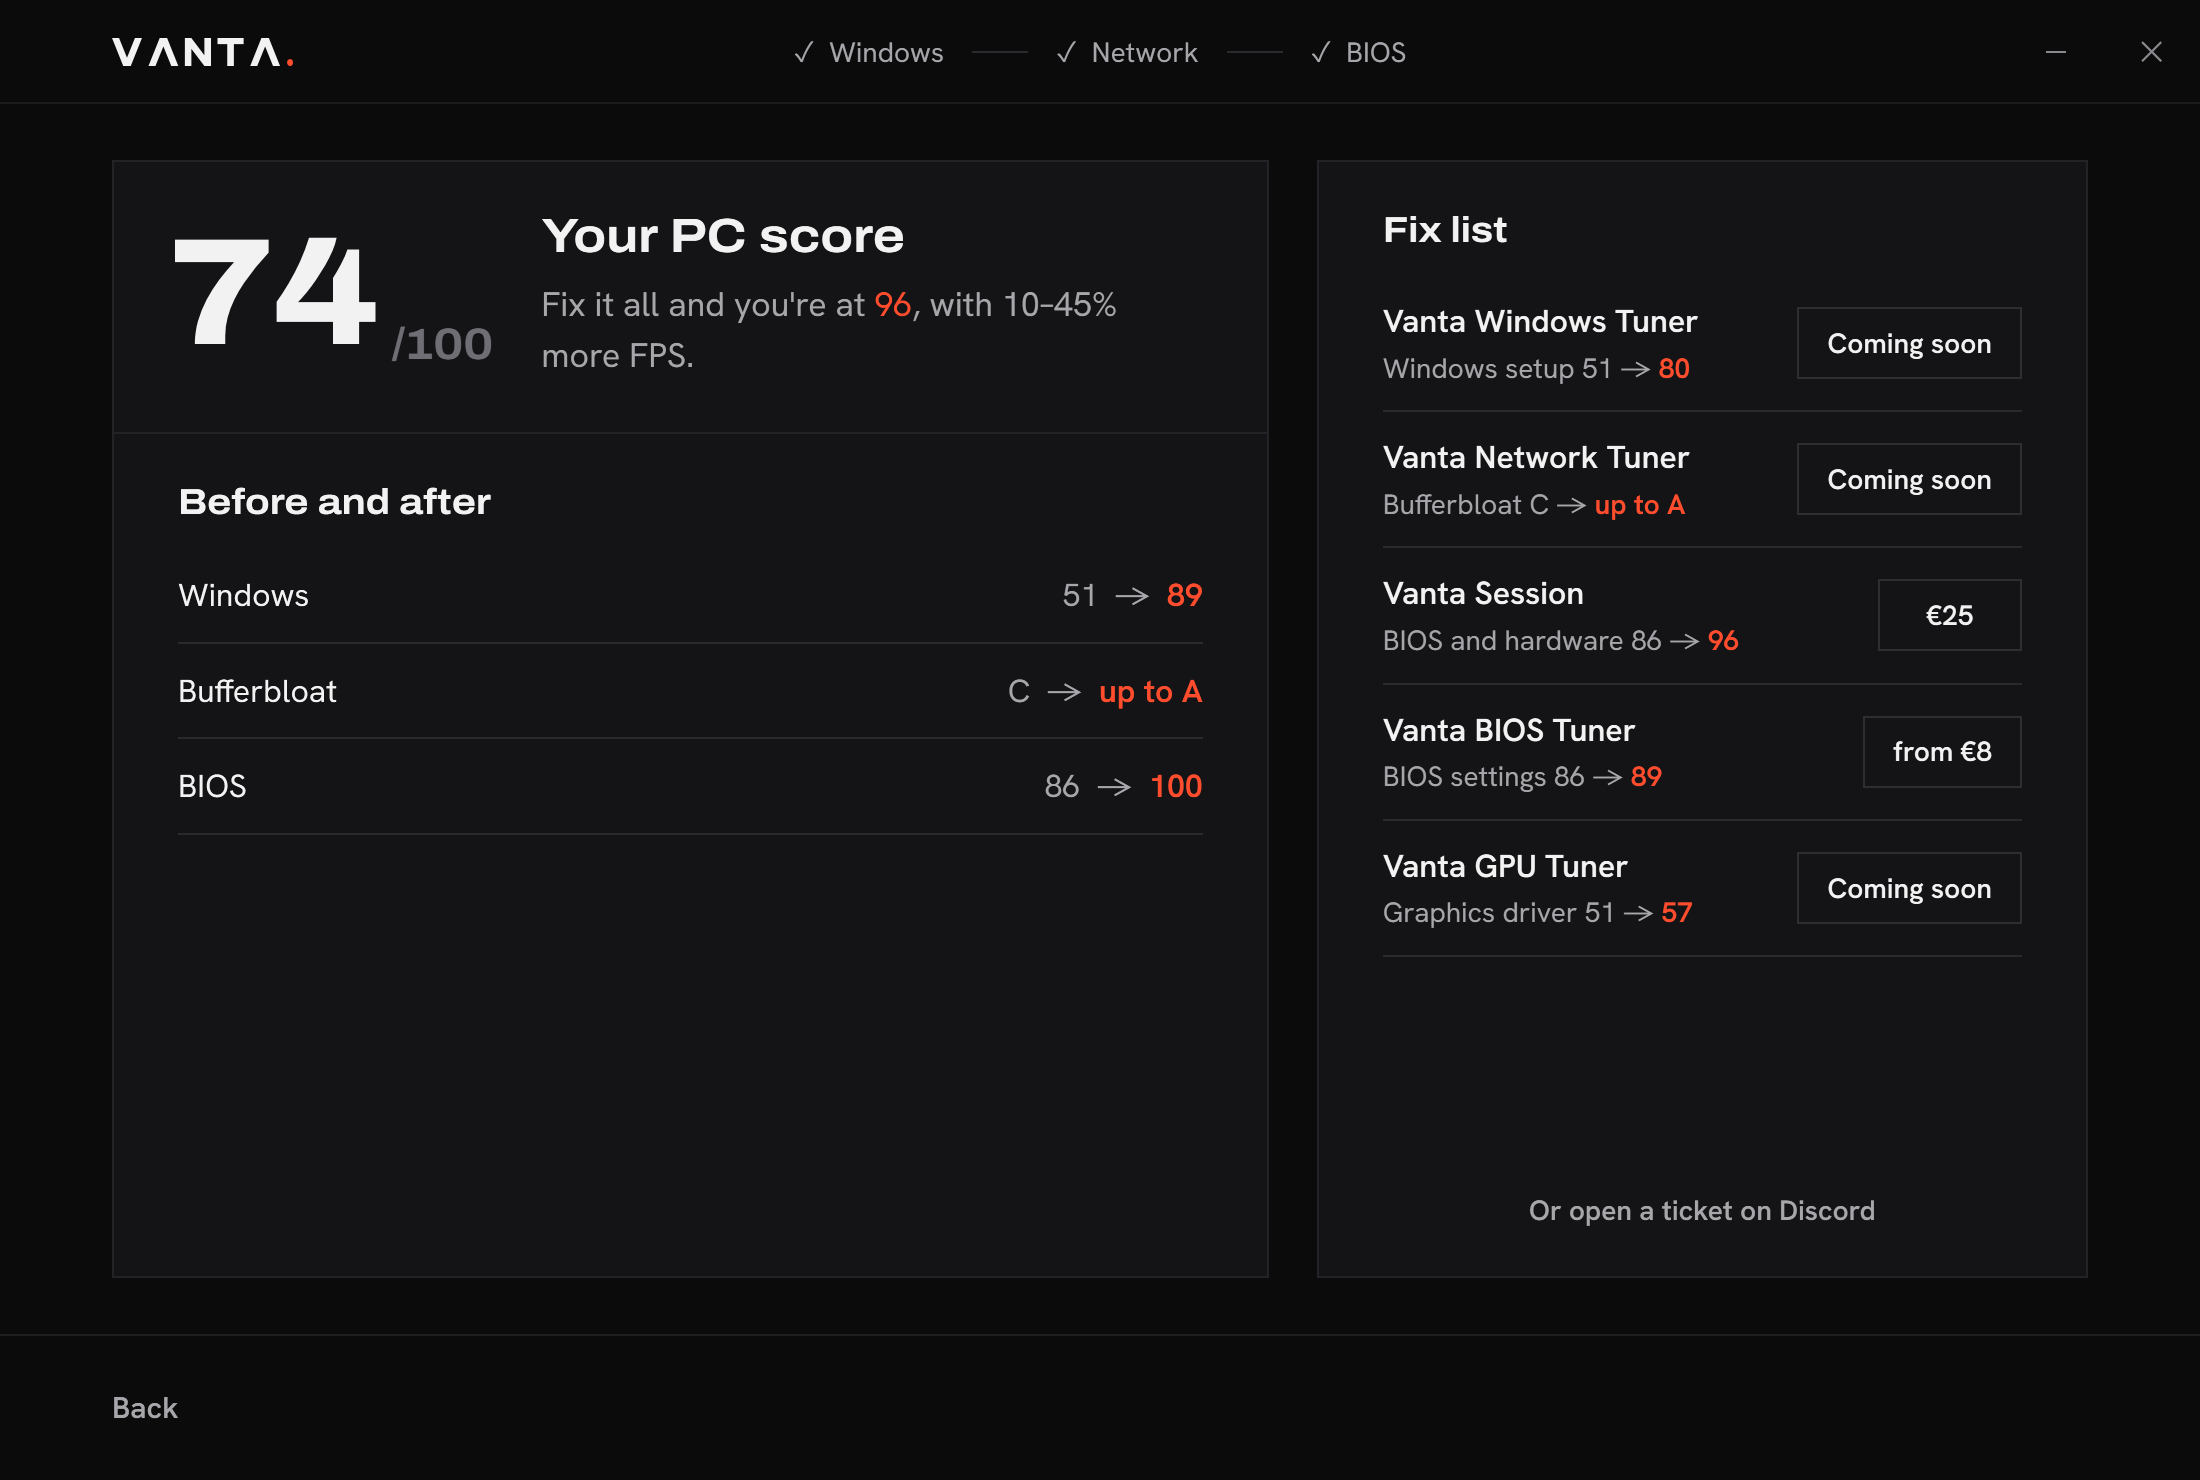Click the red 89 Windows target score

pyautogui.click(x=1184, y=595)
